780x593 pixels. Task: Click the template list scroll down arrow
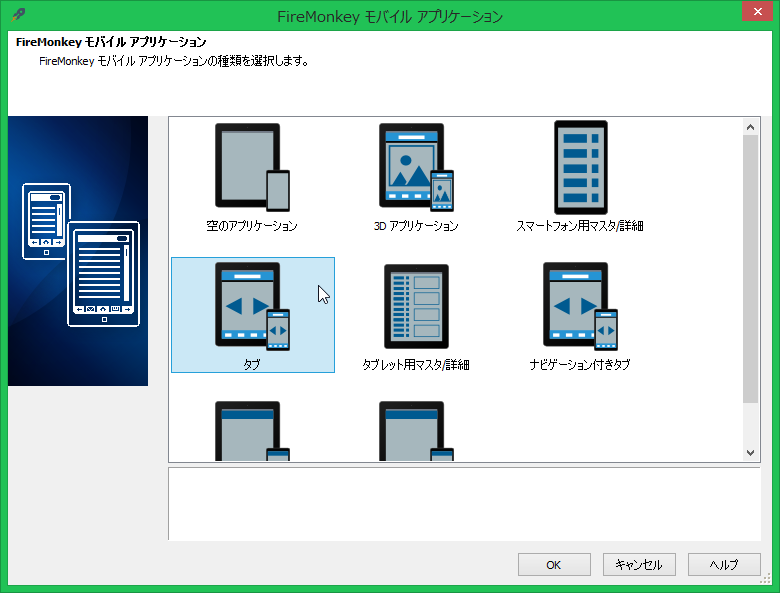coord(751,452)
